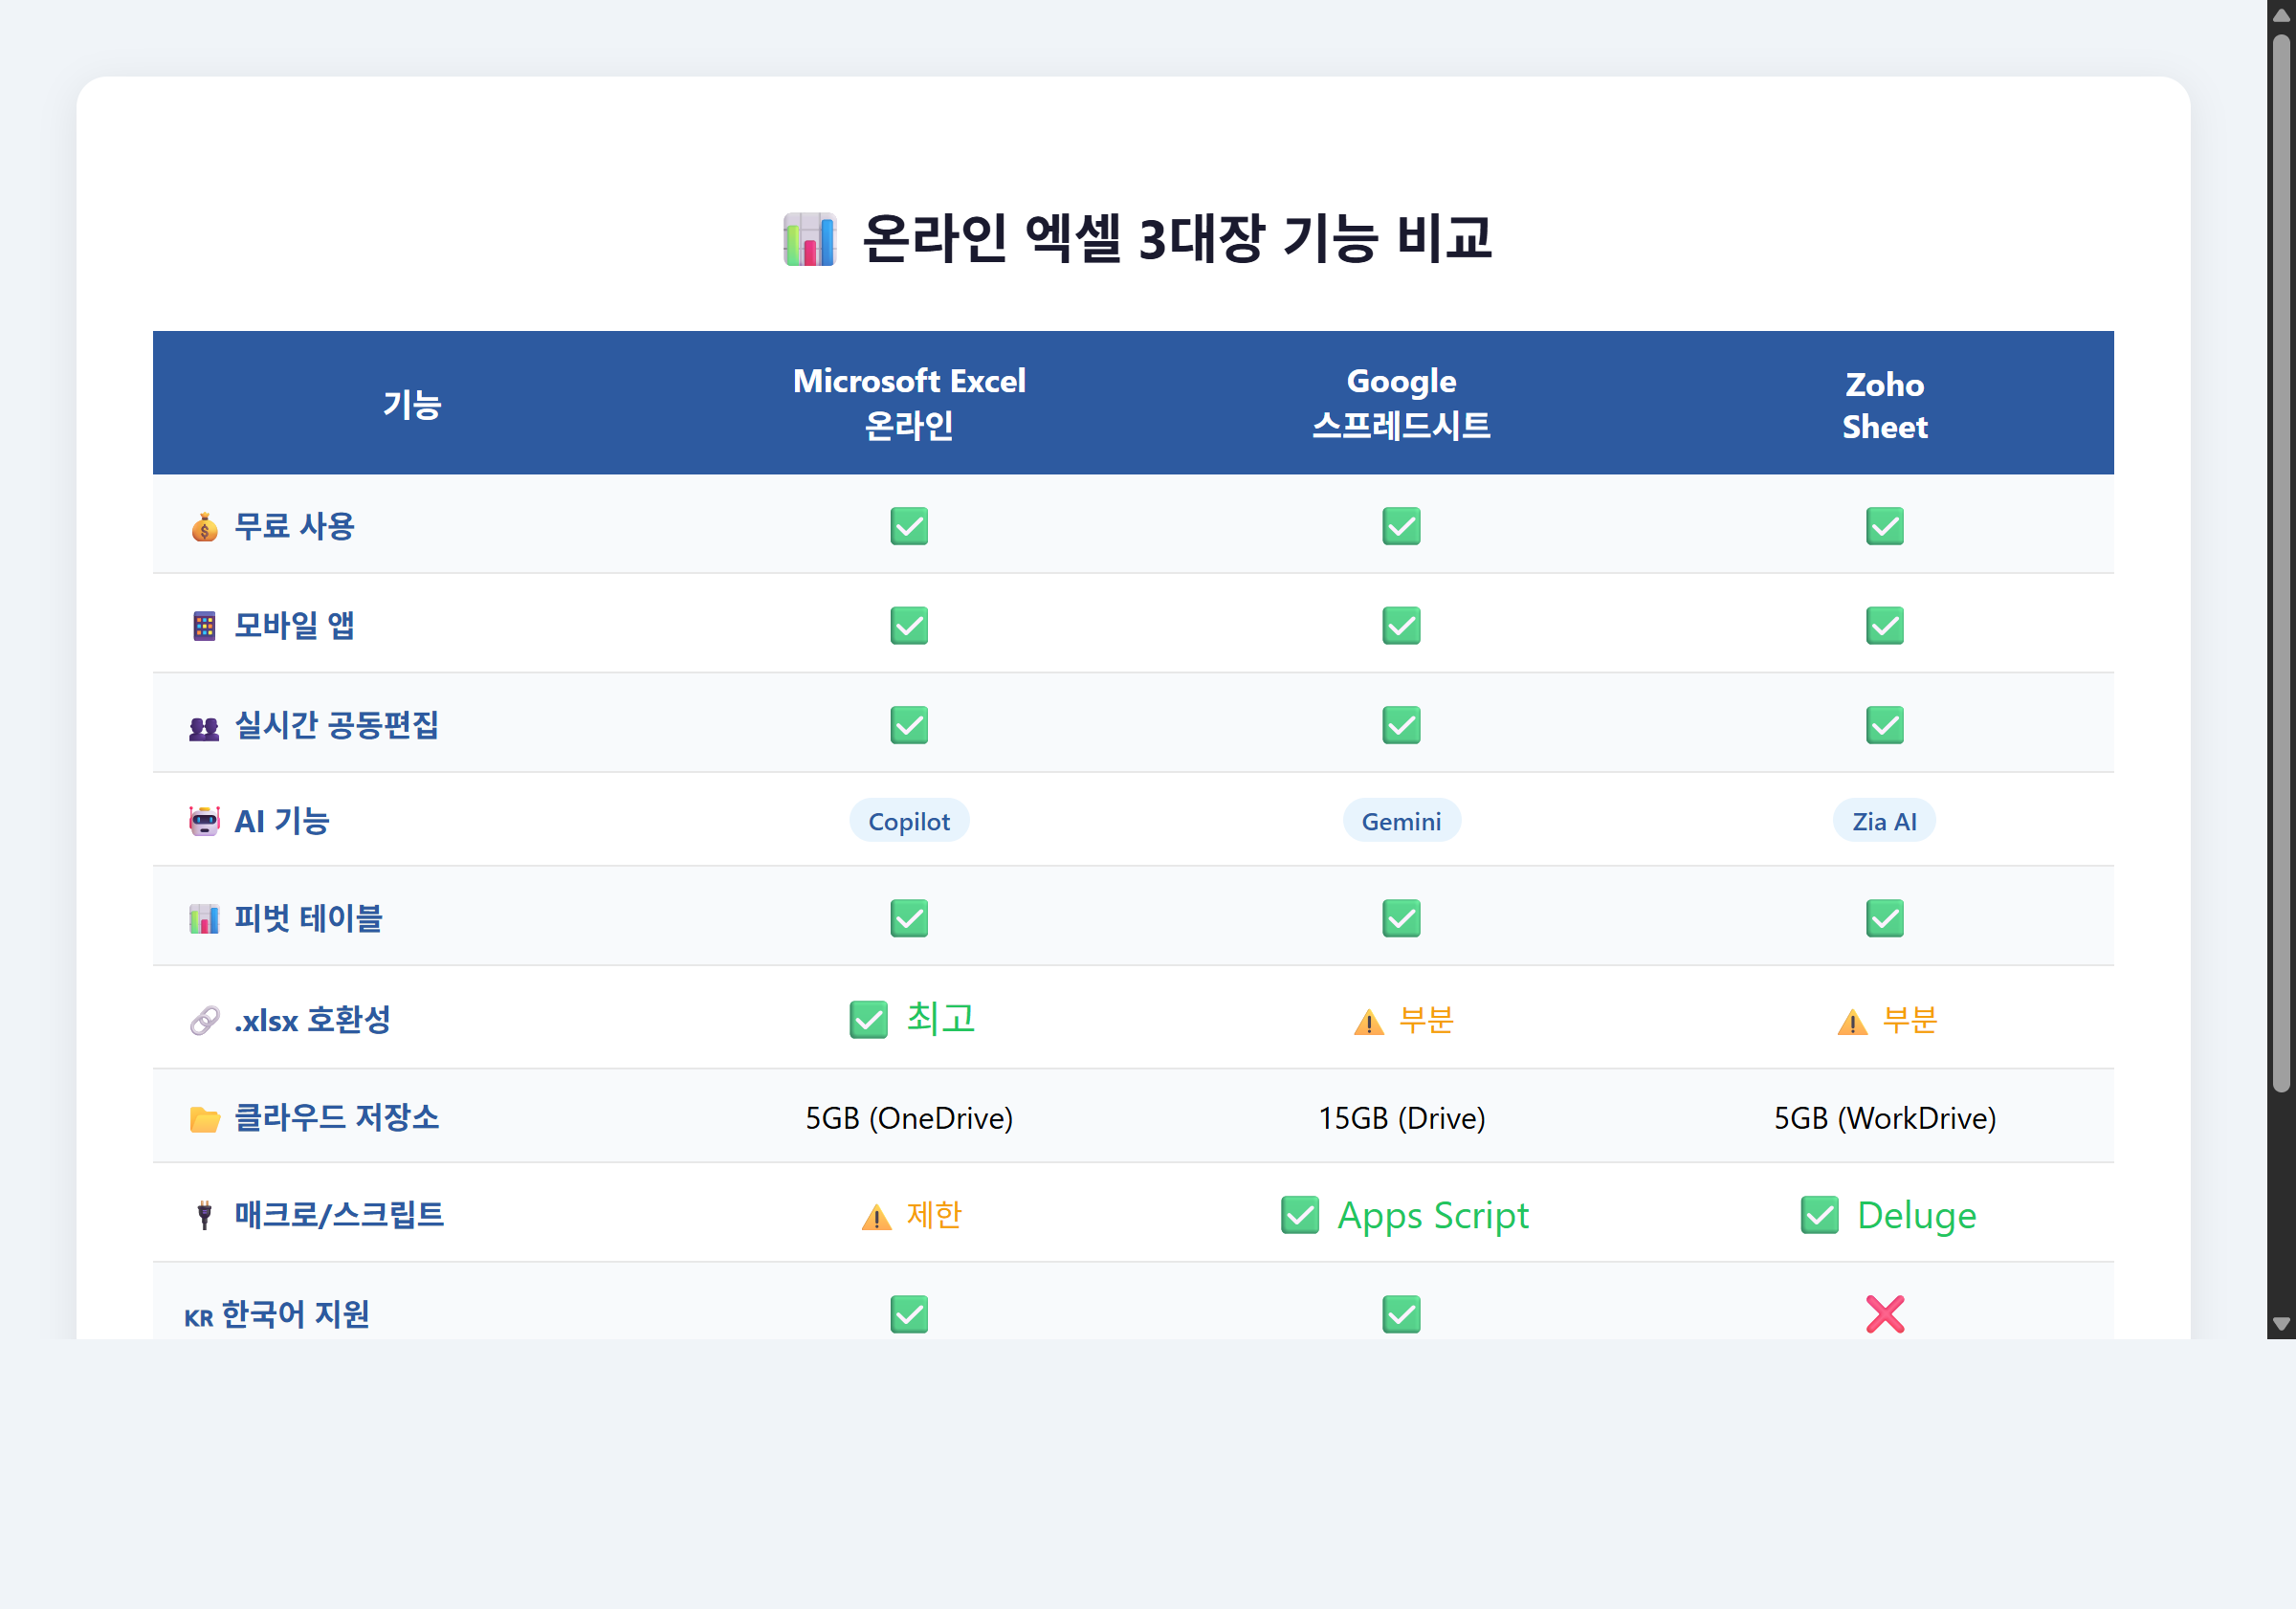Open the Copilot badge in the AI 기능 row
This screenshot has width=2296, height=1609.
coord(908,820)
